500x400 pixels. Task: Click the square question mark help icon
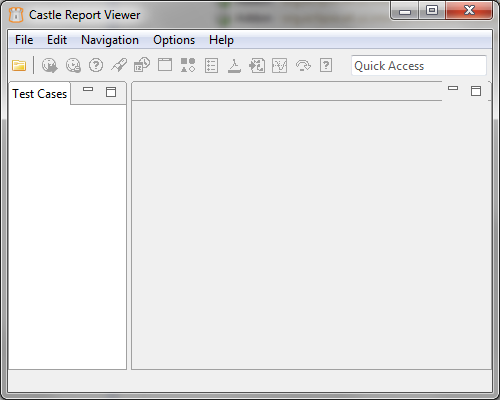[x=326, y=65]
